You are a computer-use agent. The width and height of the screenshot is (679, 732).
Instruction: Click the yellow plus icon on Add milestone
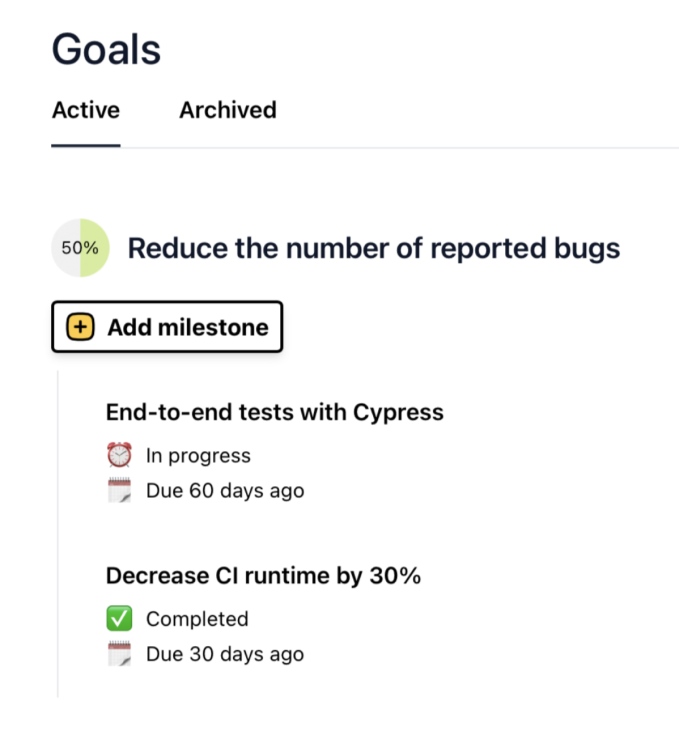click(x=80, y=327)
